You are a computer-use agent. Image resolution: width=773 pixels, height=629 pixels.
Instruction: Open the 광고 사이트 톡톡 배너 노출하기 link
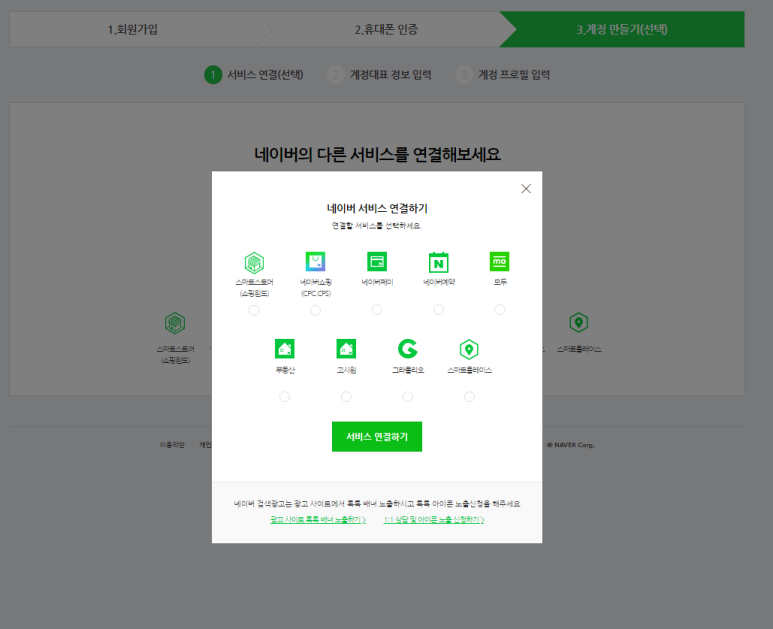(318, 520)
